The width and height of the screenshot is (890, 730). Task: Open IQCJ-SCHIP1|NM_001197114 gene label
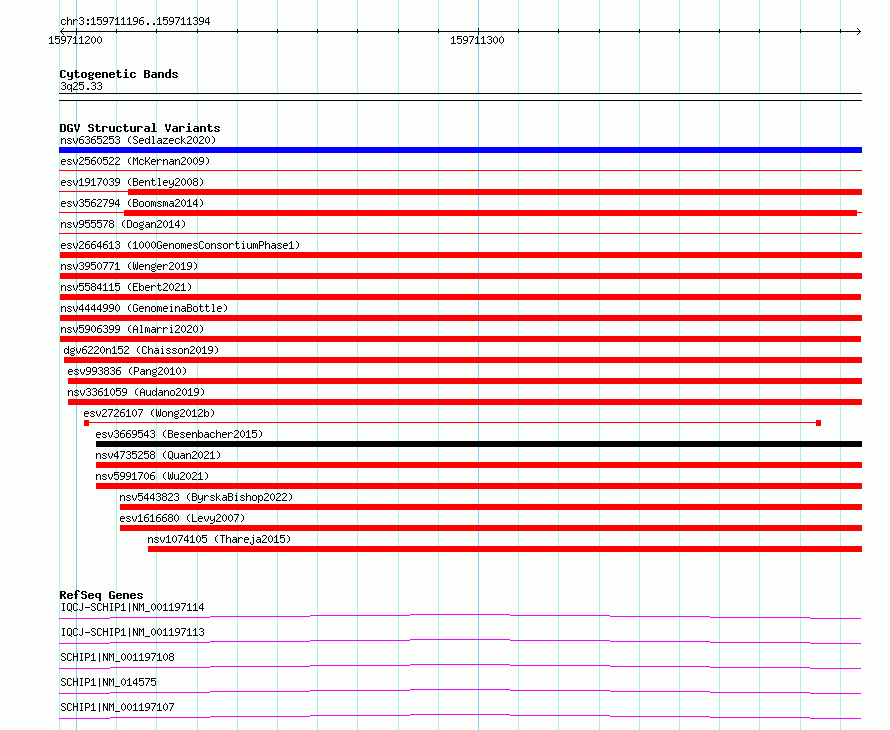click(x=132, y=607)
